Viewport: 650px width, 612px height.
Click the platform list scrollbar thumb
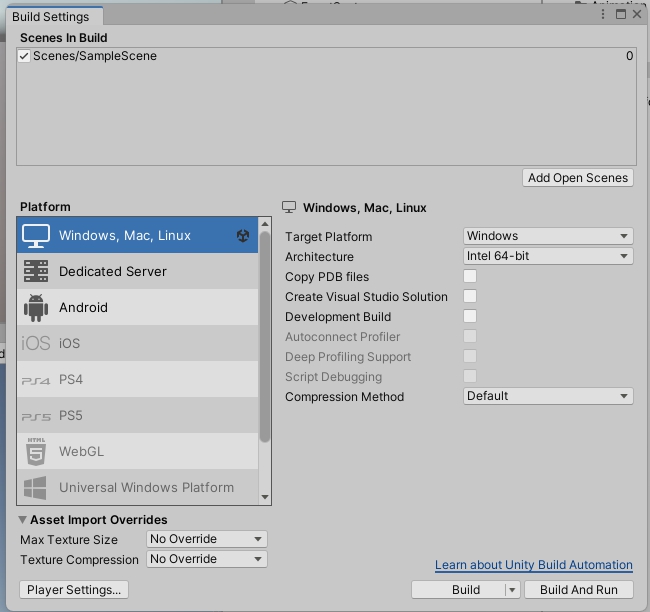(265, 337)
